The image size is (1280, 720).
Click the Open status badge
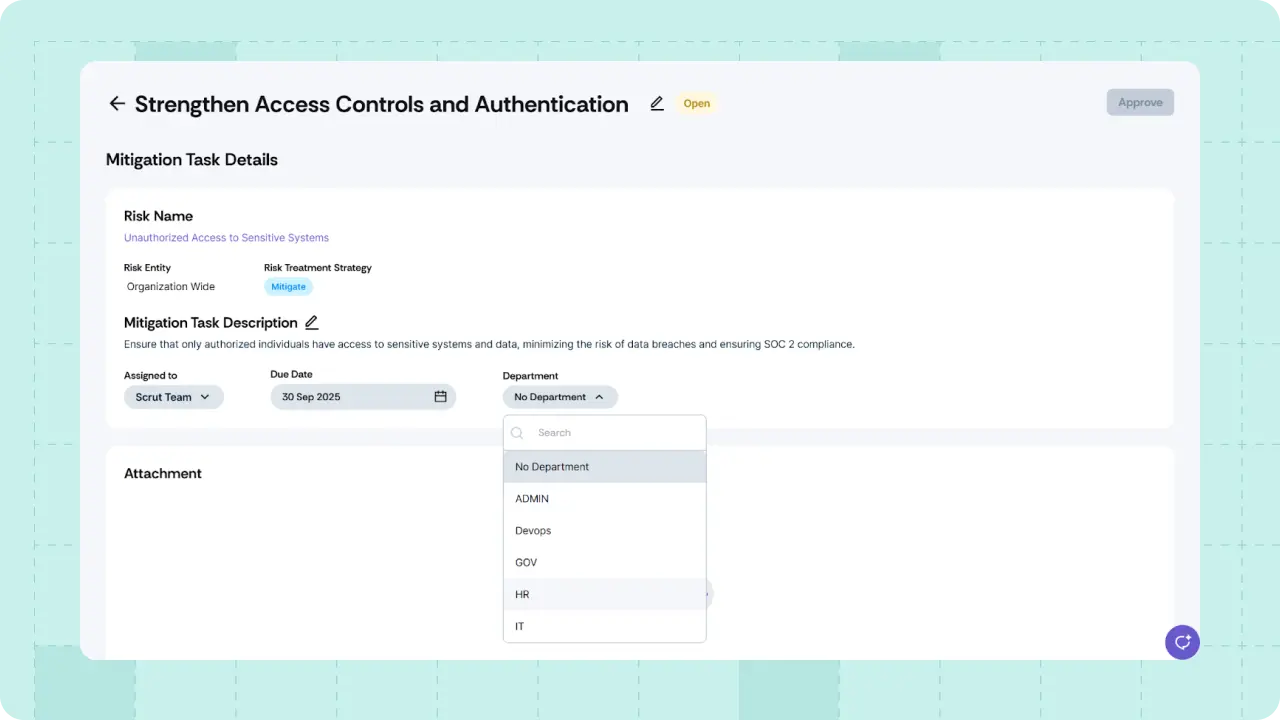[696, 103]
